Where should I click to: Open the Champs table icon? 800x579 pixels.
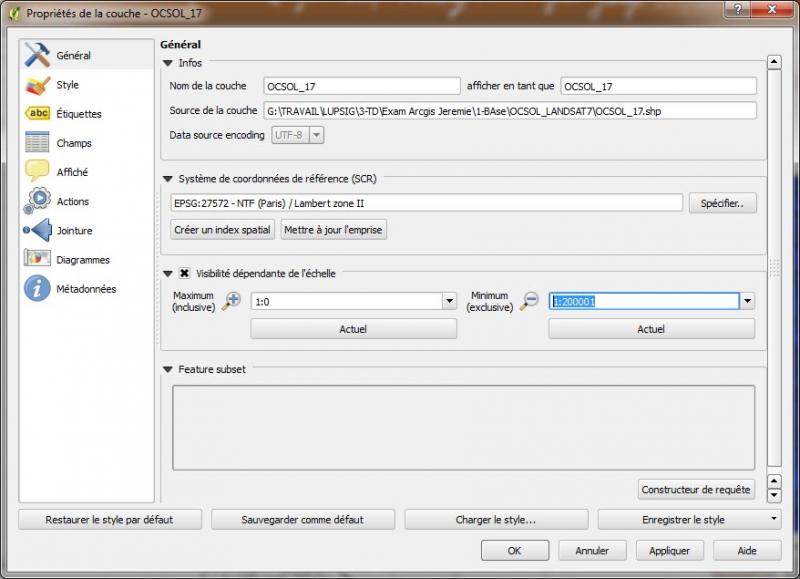pos(38,143)
